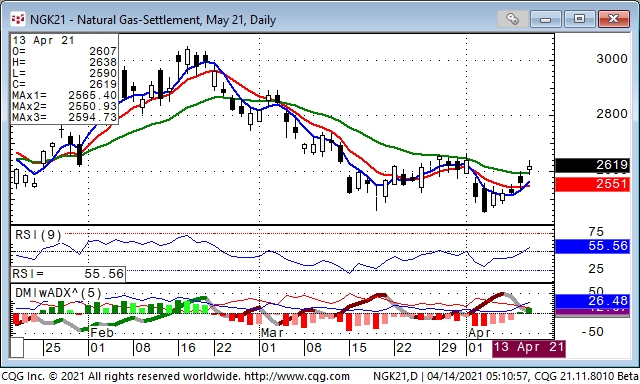The width and height of the screenshot is (640, 384).
Task: Click the CQG chart icon in title bar
Action: [18, 19]
